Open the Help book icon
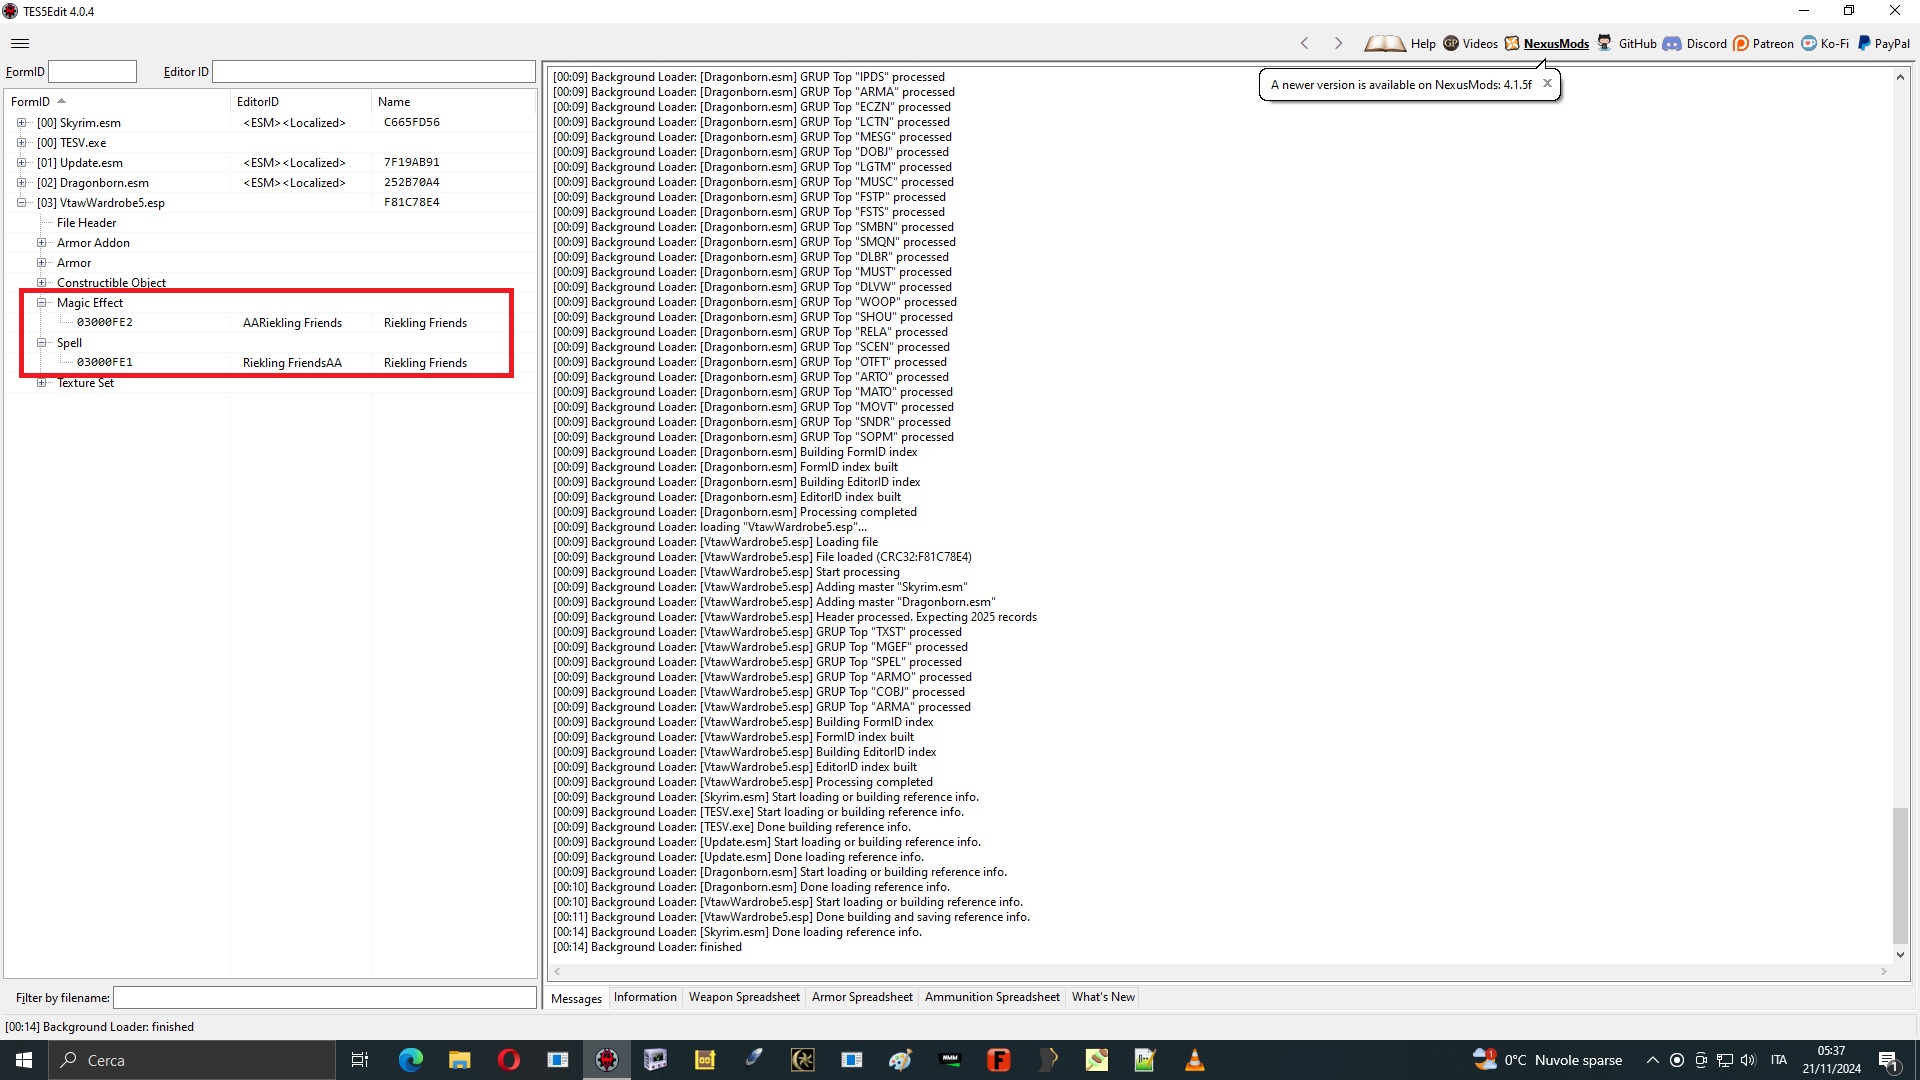This screenshot has width=1920, height=1080. (x=1384, y=43)
